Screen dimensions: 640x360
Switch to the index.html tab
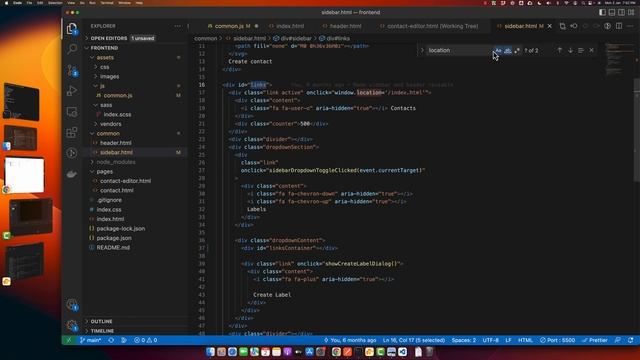[290, 26]
